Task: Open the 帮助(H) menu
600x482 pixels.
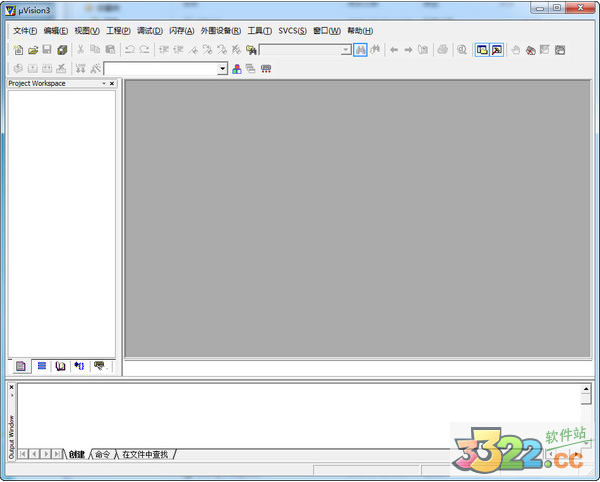Action: (360, 31)
